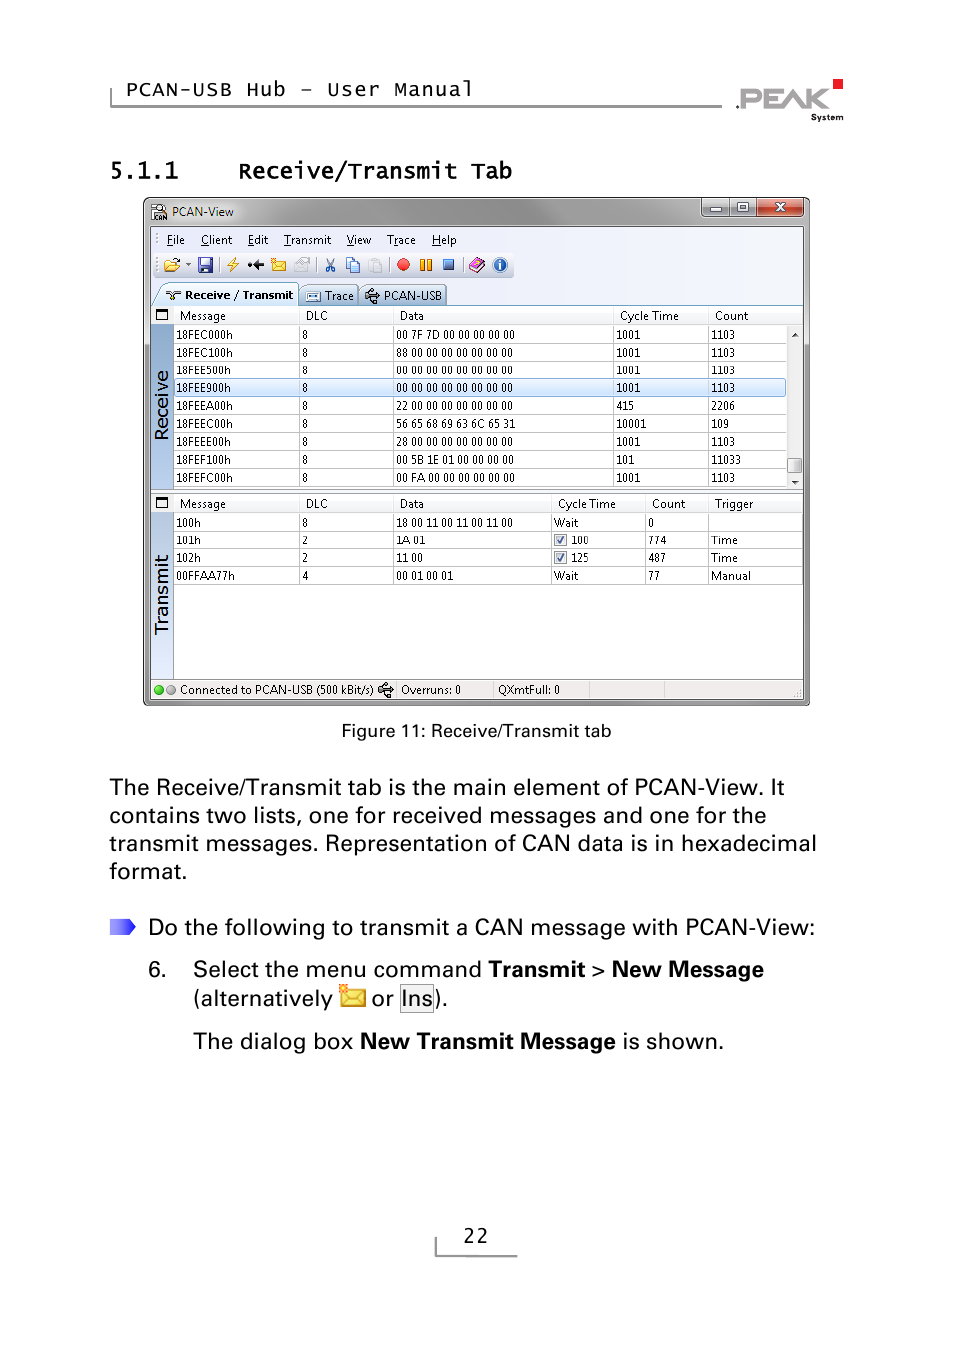This screenshot has width=954, height=1352.
Task: Sort transmit list by Trigger column
Action: [x=755, y=504]
